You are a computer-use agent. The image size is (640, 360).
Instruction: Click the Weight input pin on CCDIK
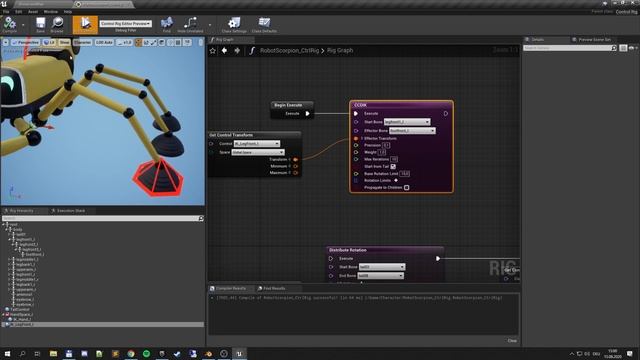(x=356, y=152)
